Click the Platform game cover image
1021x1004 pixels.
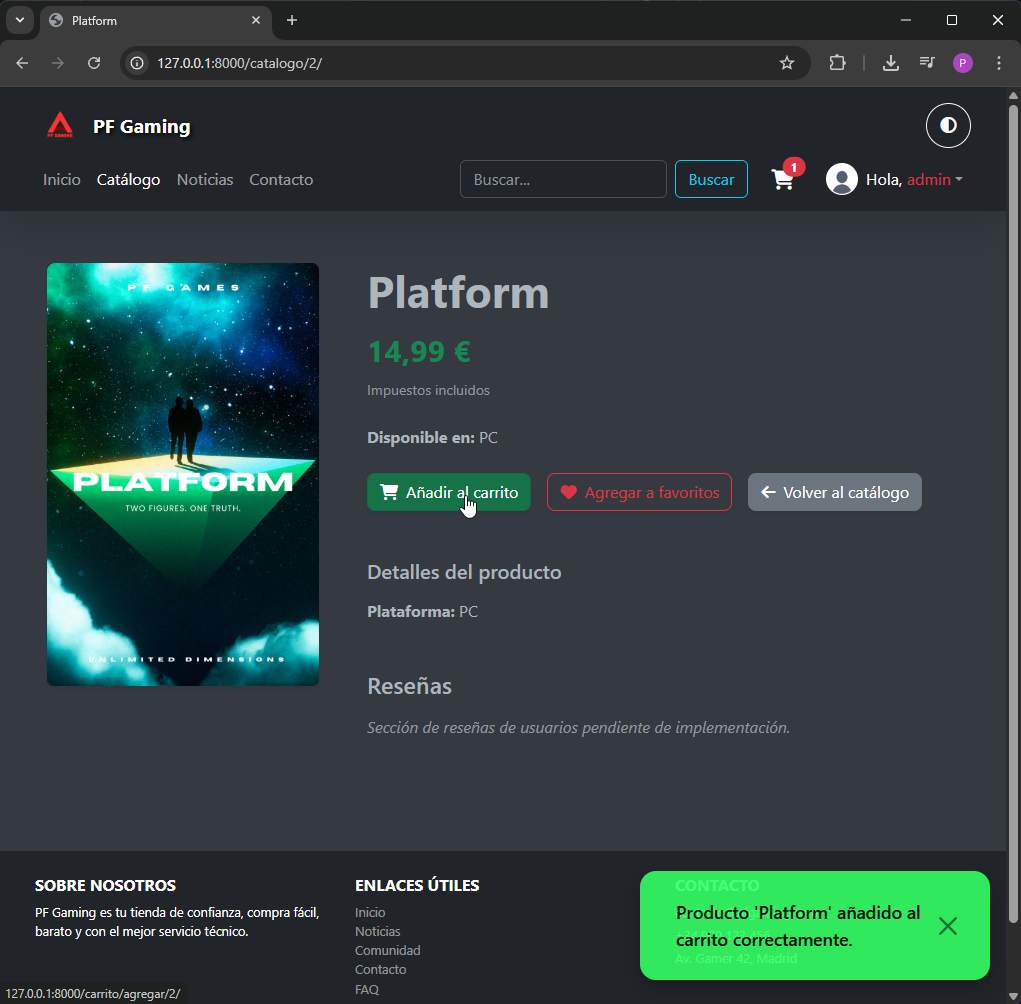tap(183, 474)
